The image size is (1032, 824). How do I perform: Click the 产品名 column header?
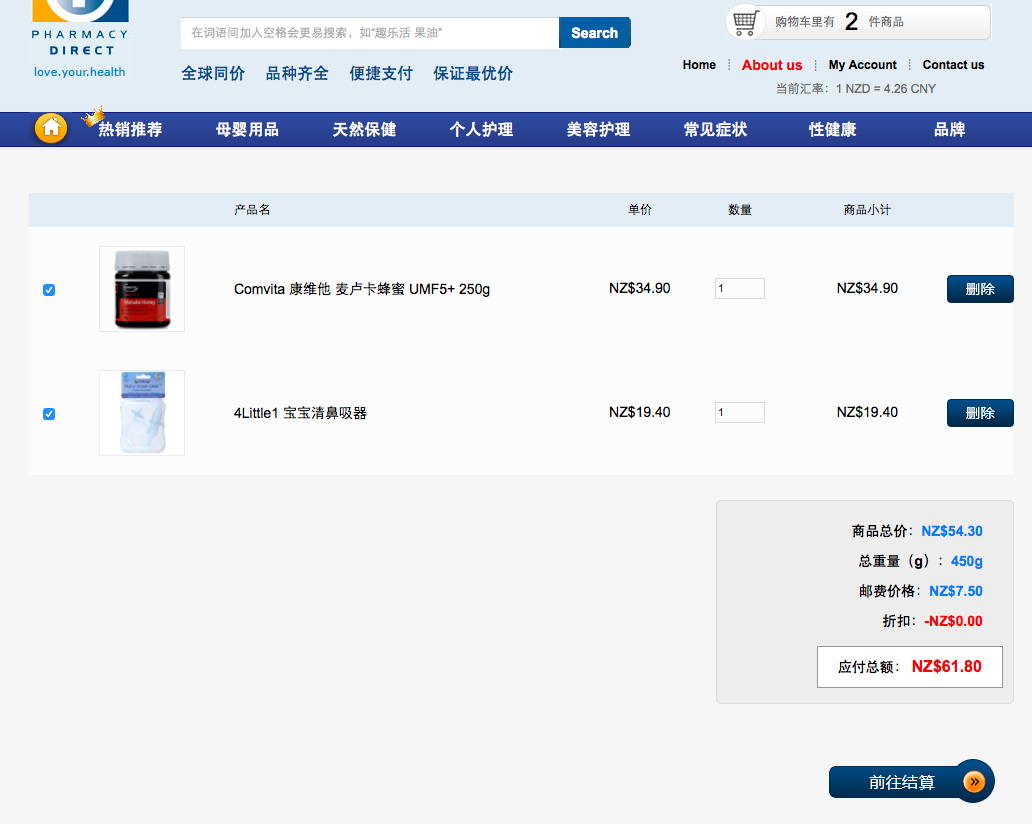pyautogui.click(x=252, y=210)
